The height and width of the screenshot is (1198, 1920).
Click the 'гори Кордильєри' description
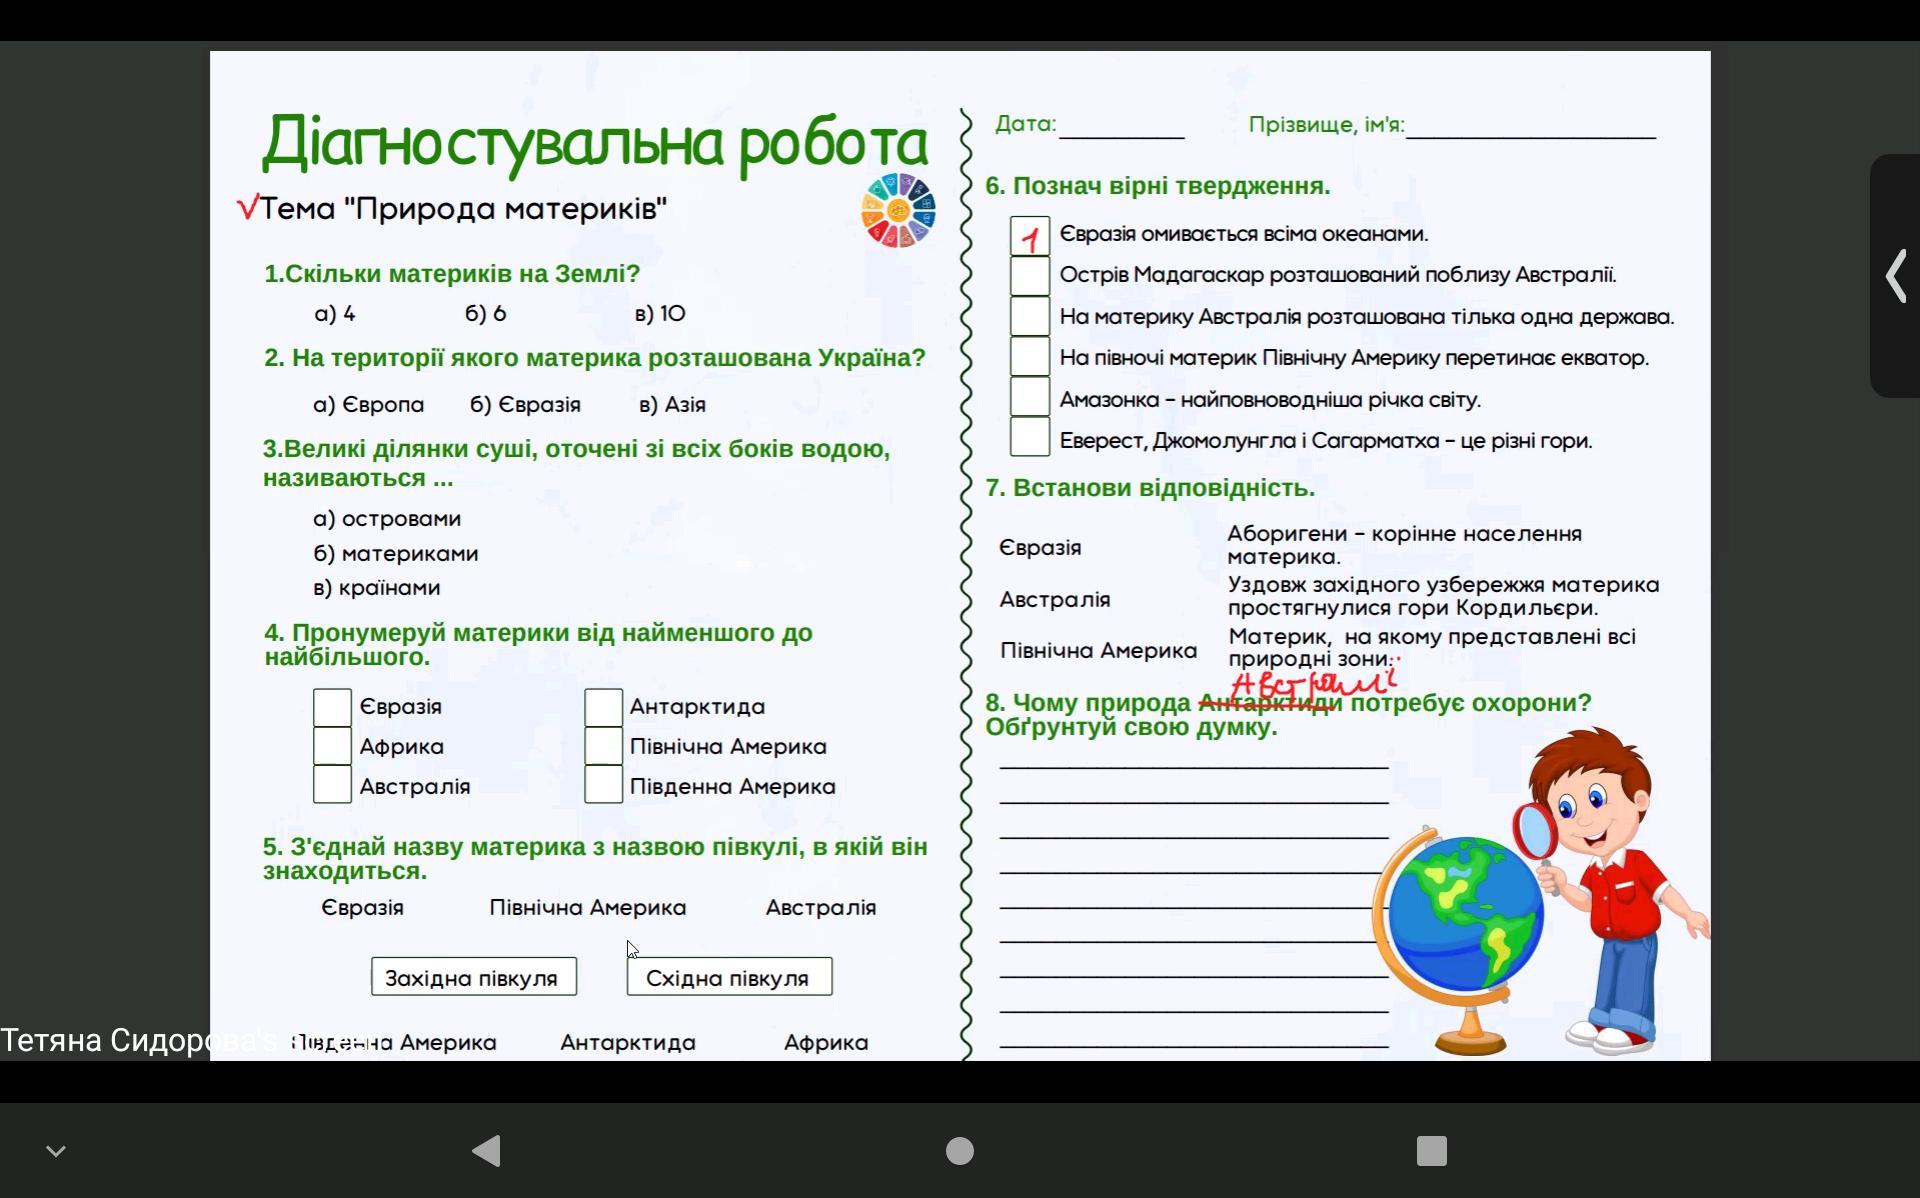1444,596
